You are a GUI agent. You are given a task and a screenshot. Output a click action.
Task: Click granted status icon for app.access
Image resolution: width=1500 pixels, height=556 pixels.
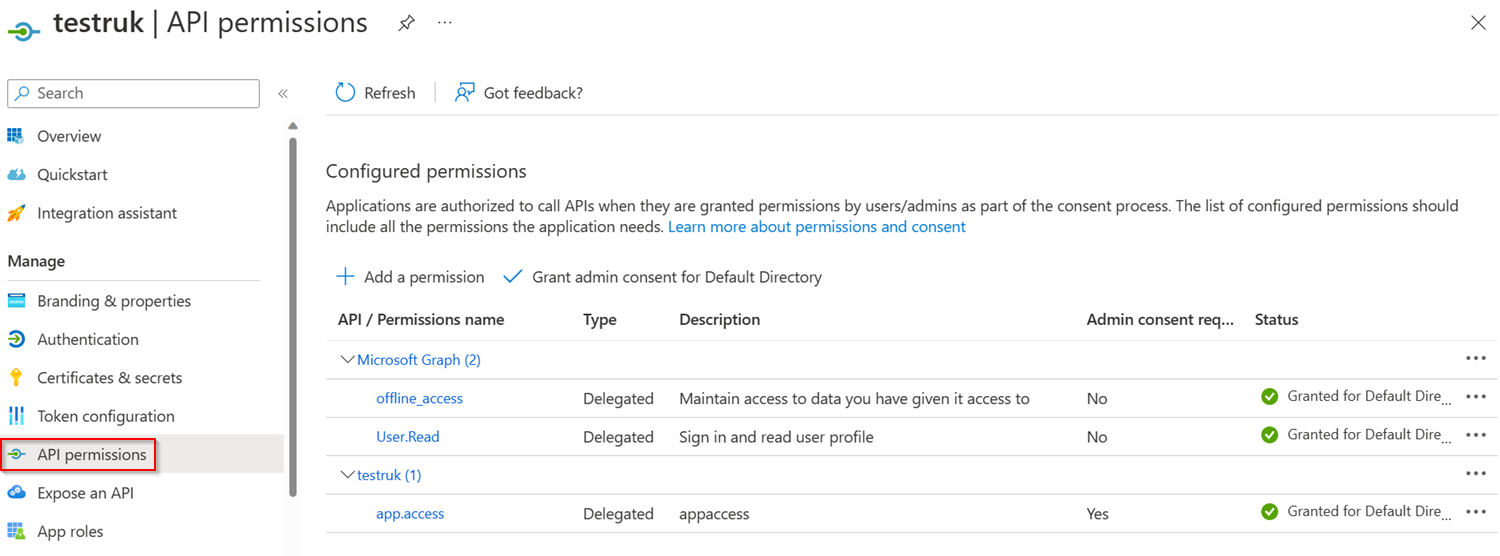1270,512
